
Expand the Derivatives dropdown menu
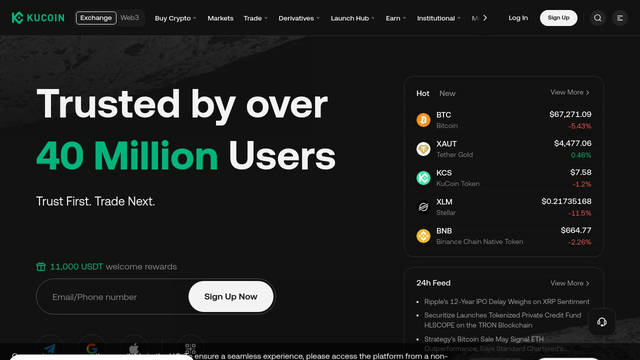pyautogui.click(x=299, y=18)
